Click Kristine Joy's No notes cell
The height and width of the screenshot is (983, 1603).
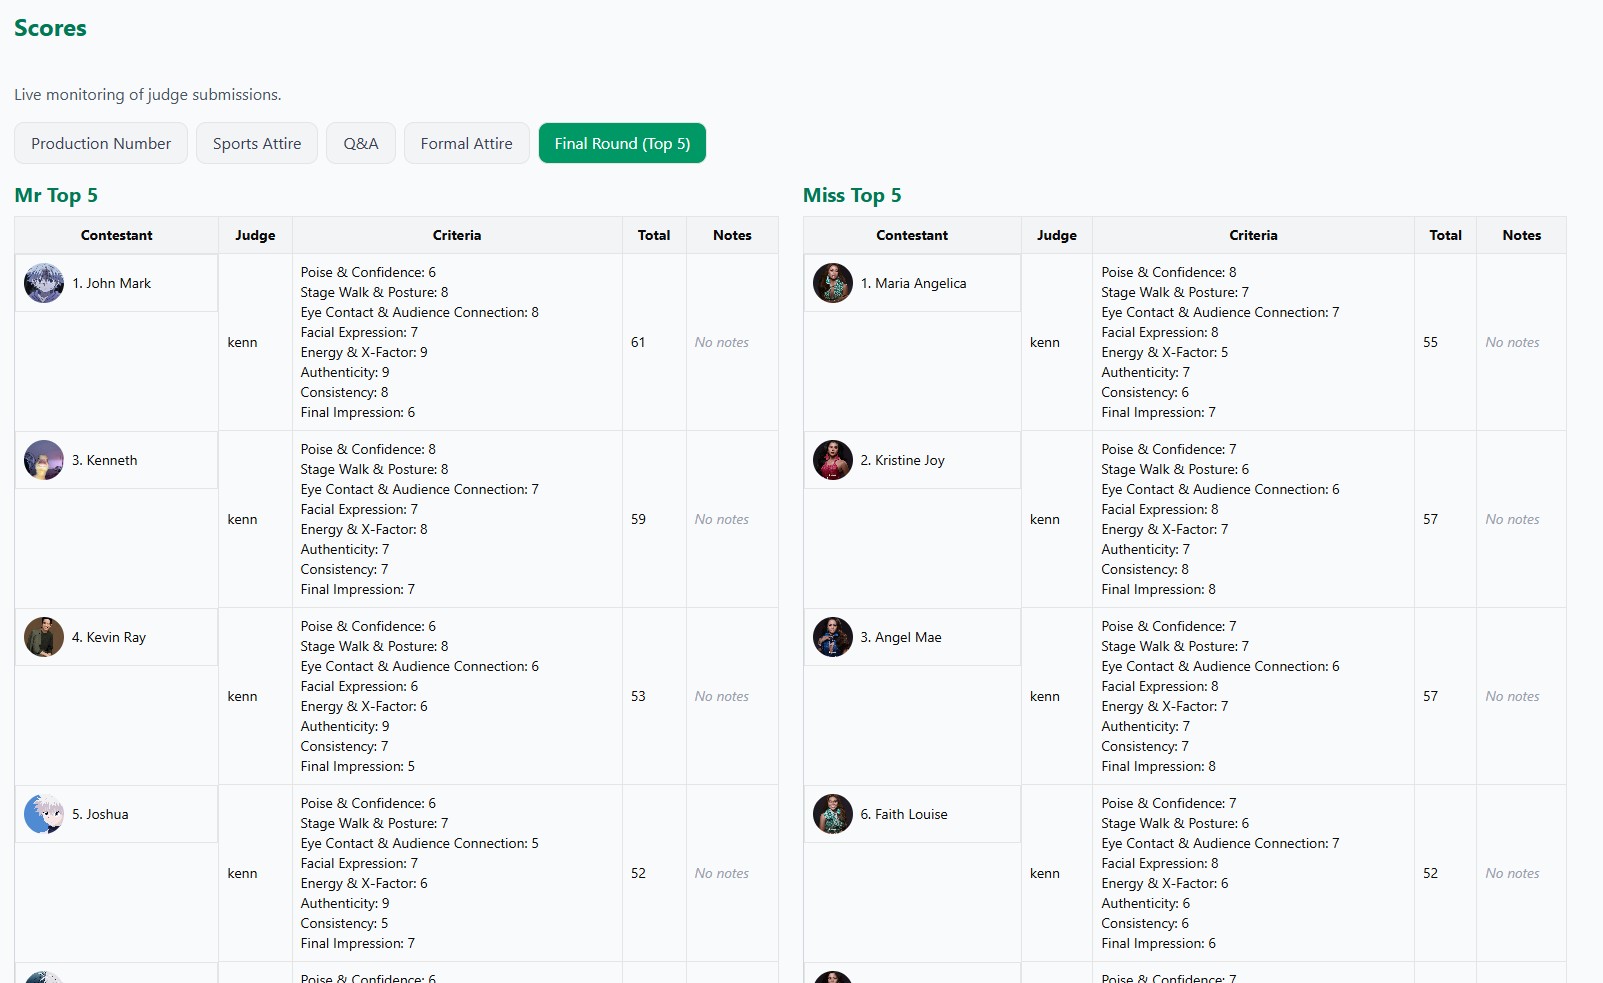[1512, 519]
